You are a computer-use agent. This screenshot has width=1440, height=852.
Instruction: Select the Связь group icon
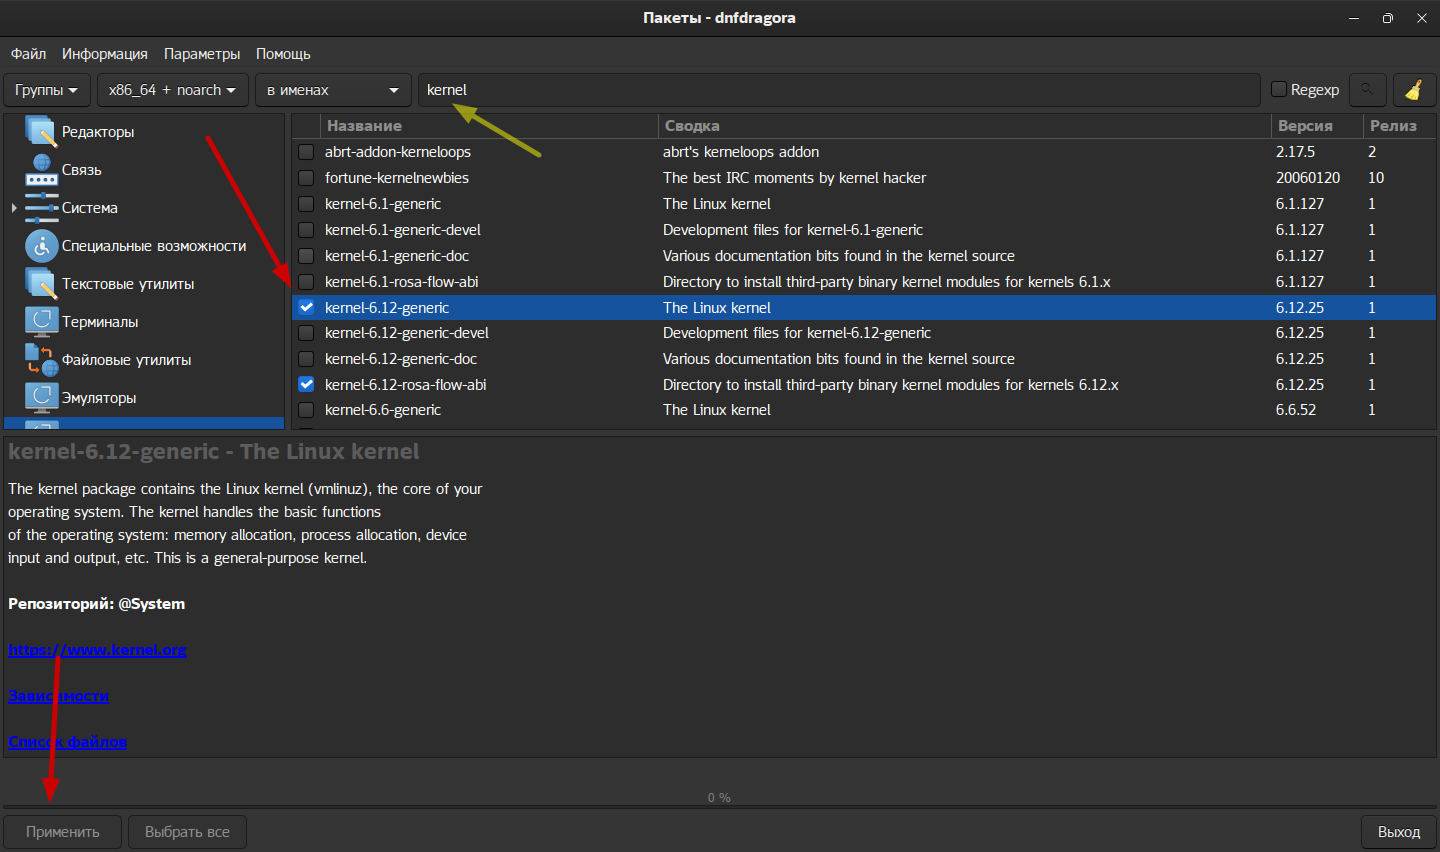(41, 170)
